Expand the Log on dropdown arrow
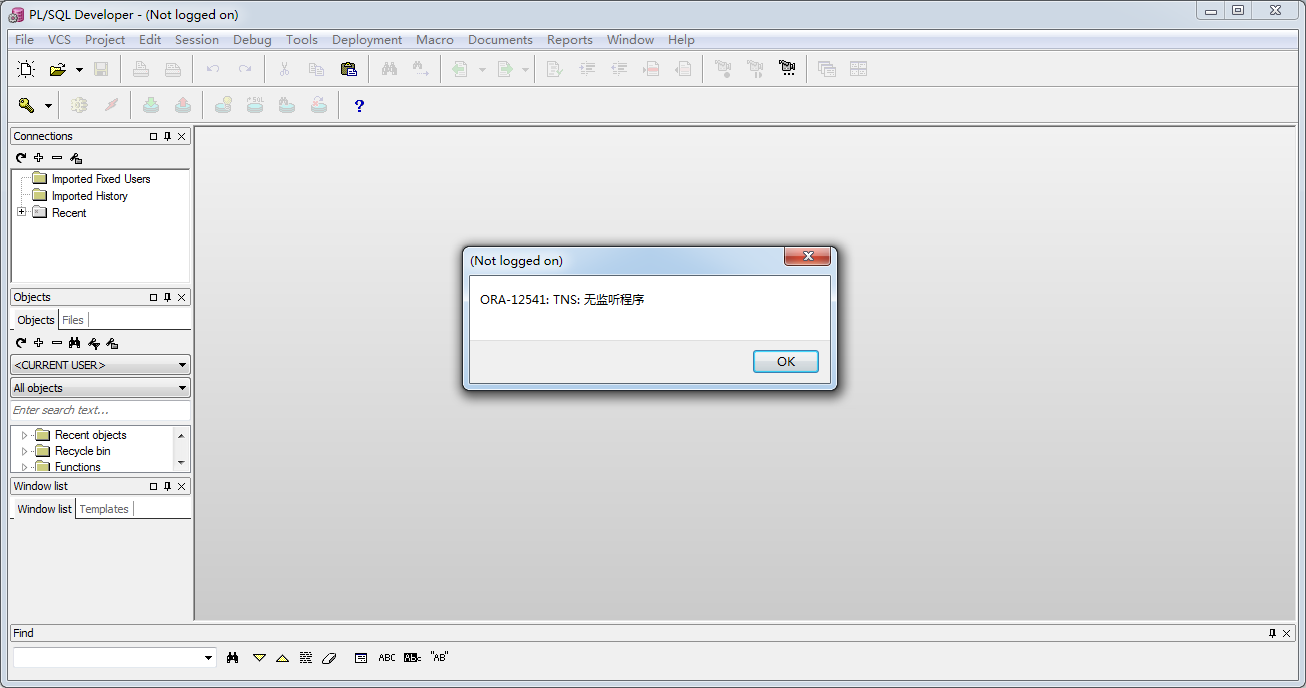The width and height of the screenshot is (1306, 688). coord(48,106)
